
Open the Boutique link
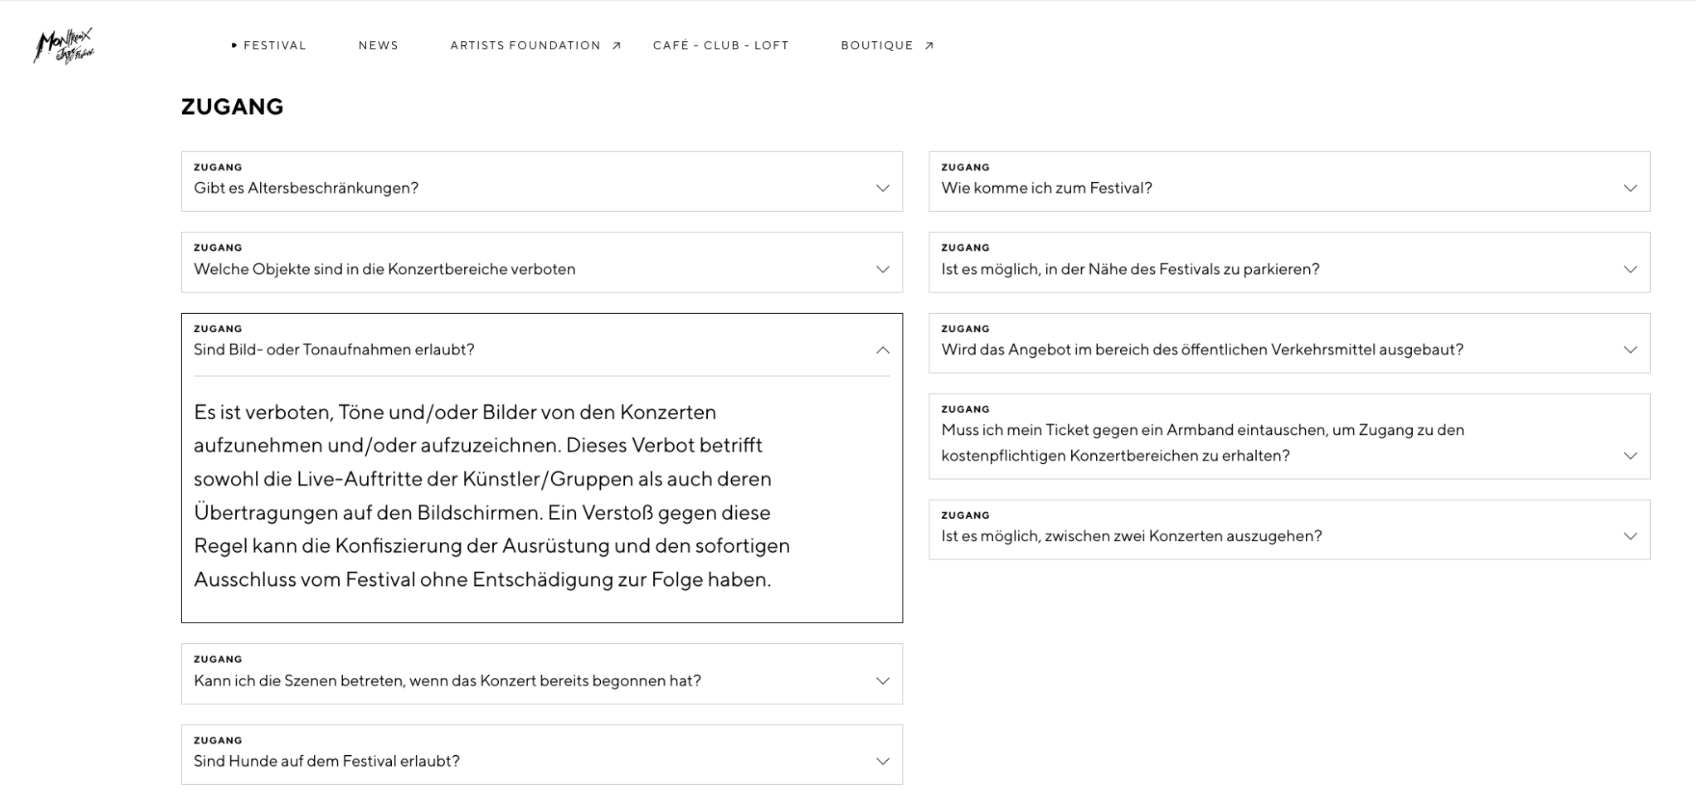876,46
